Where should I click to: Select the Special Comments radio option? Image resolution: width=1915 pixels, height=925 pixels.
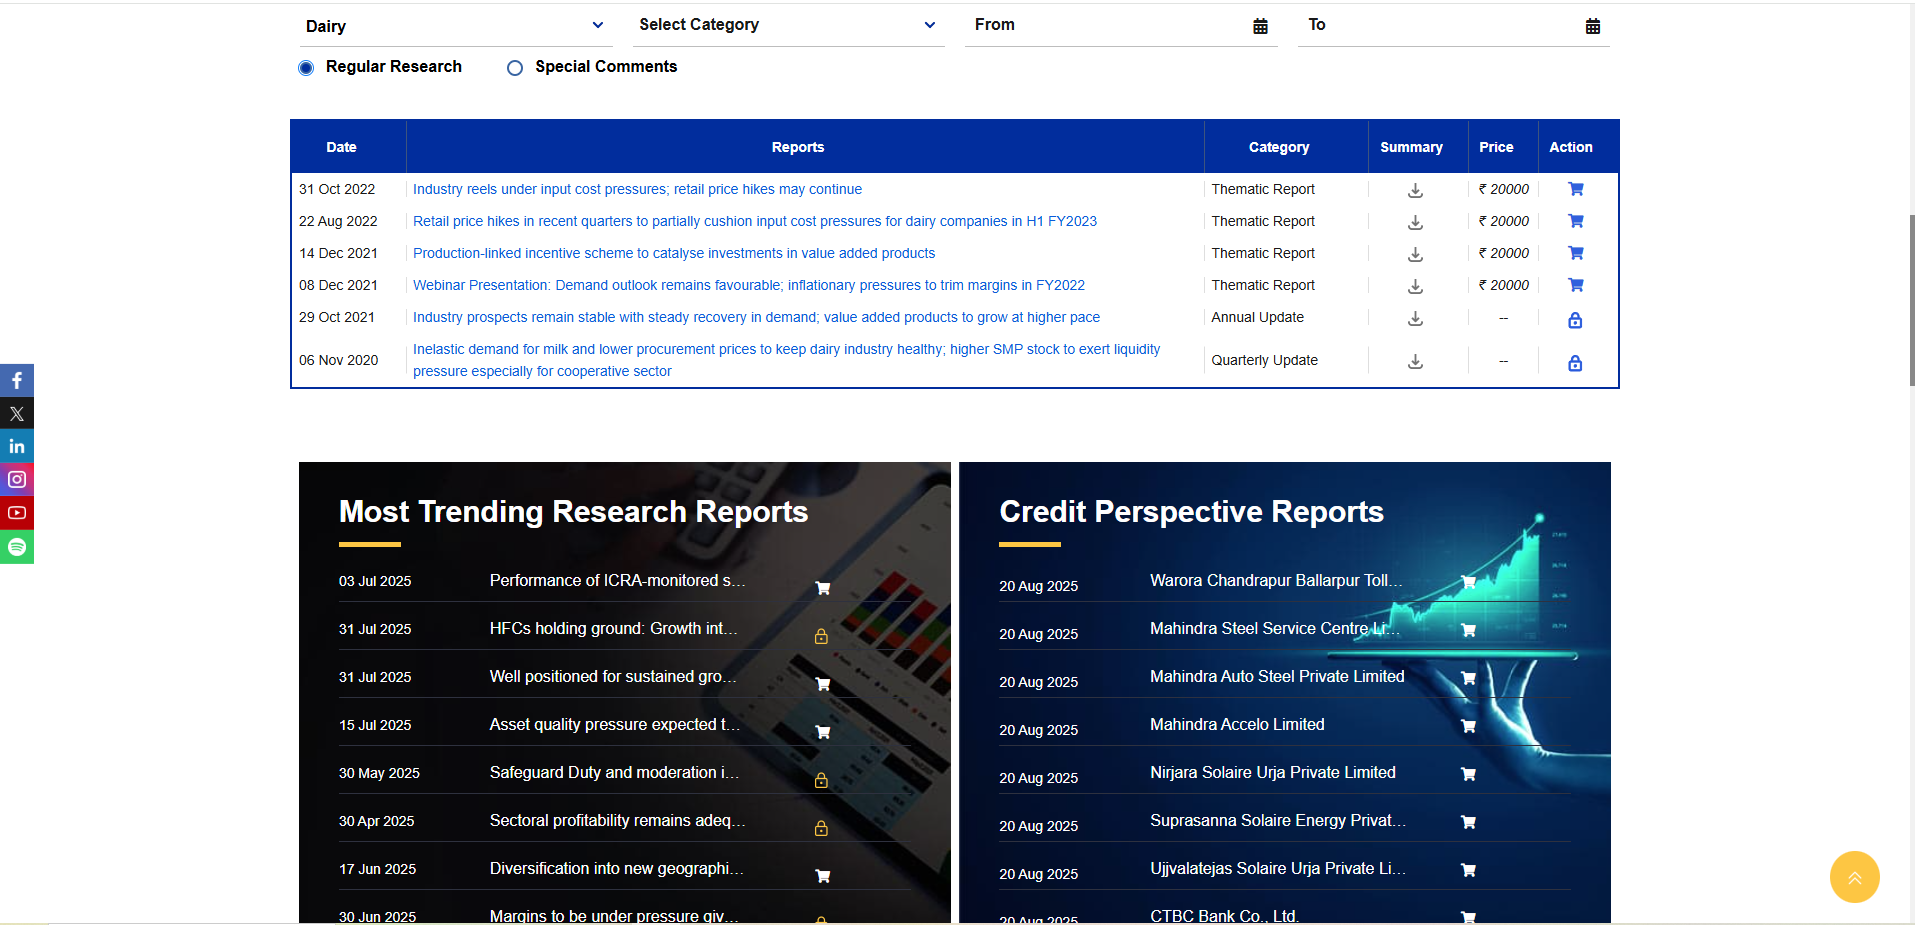(x=515, y=68)
